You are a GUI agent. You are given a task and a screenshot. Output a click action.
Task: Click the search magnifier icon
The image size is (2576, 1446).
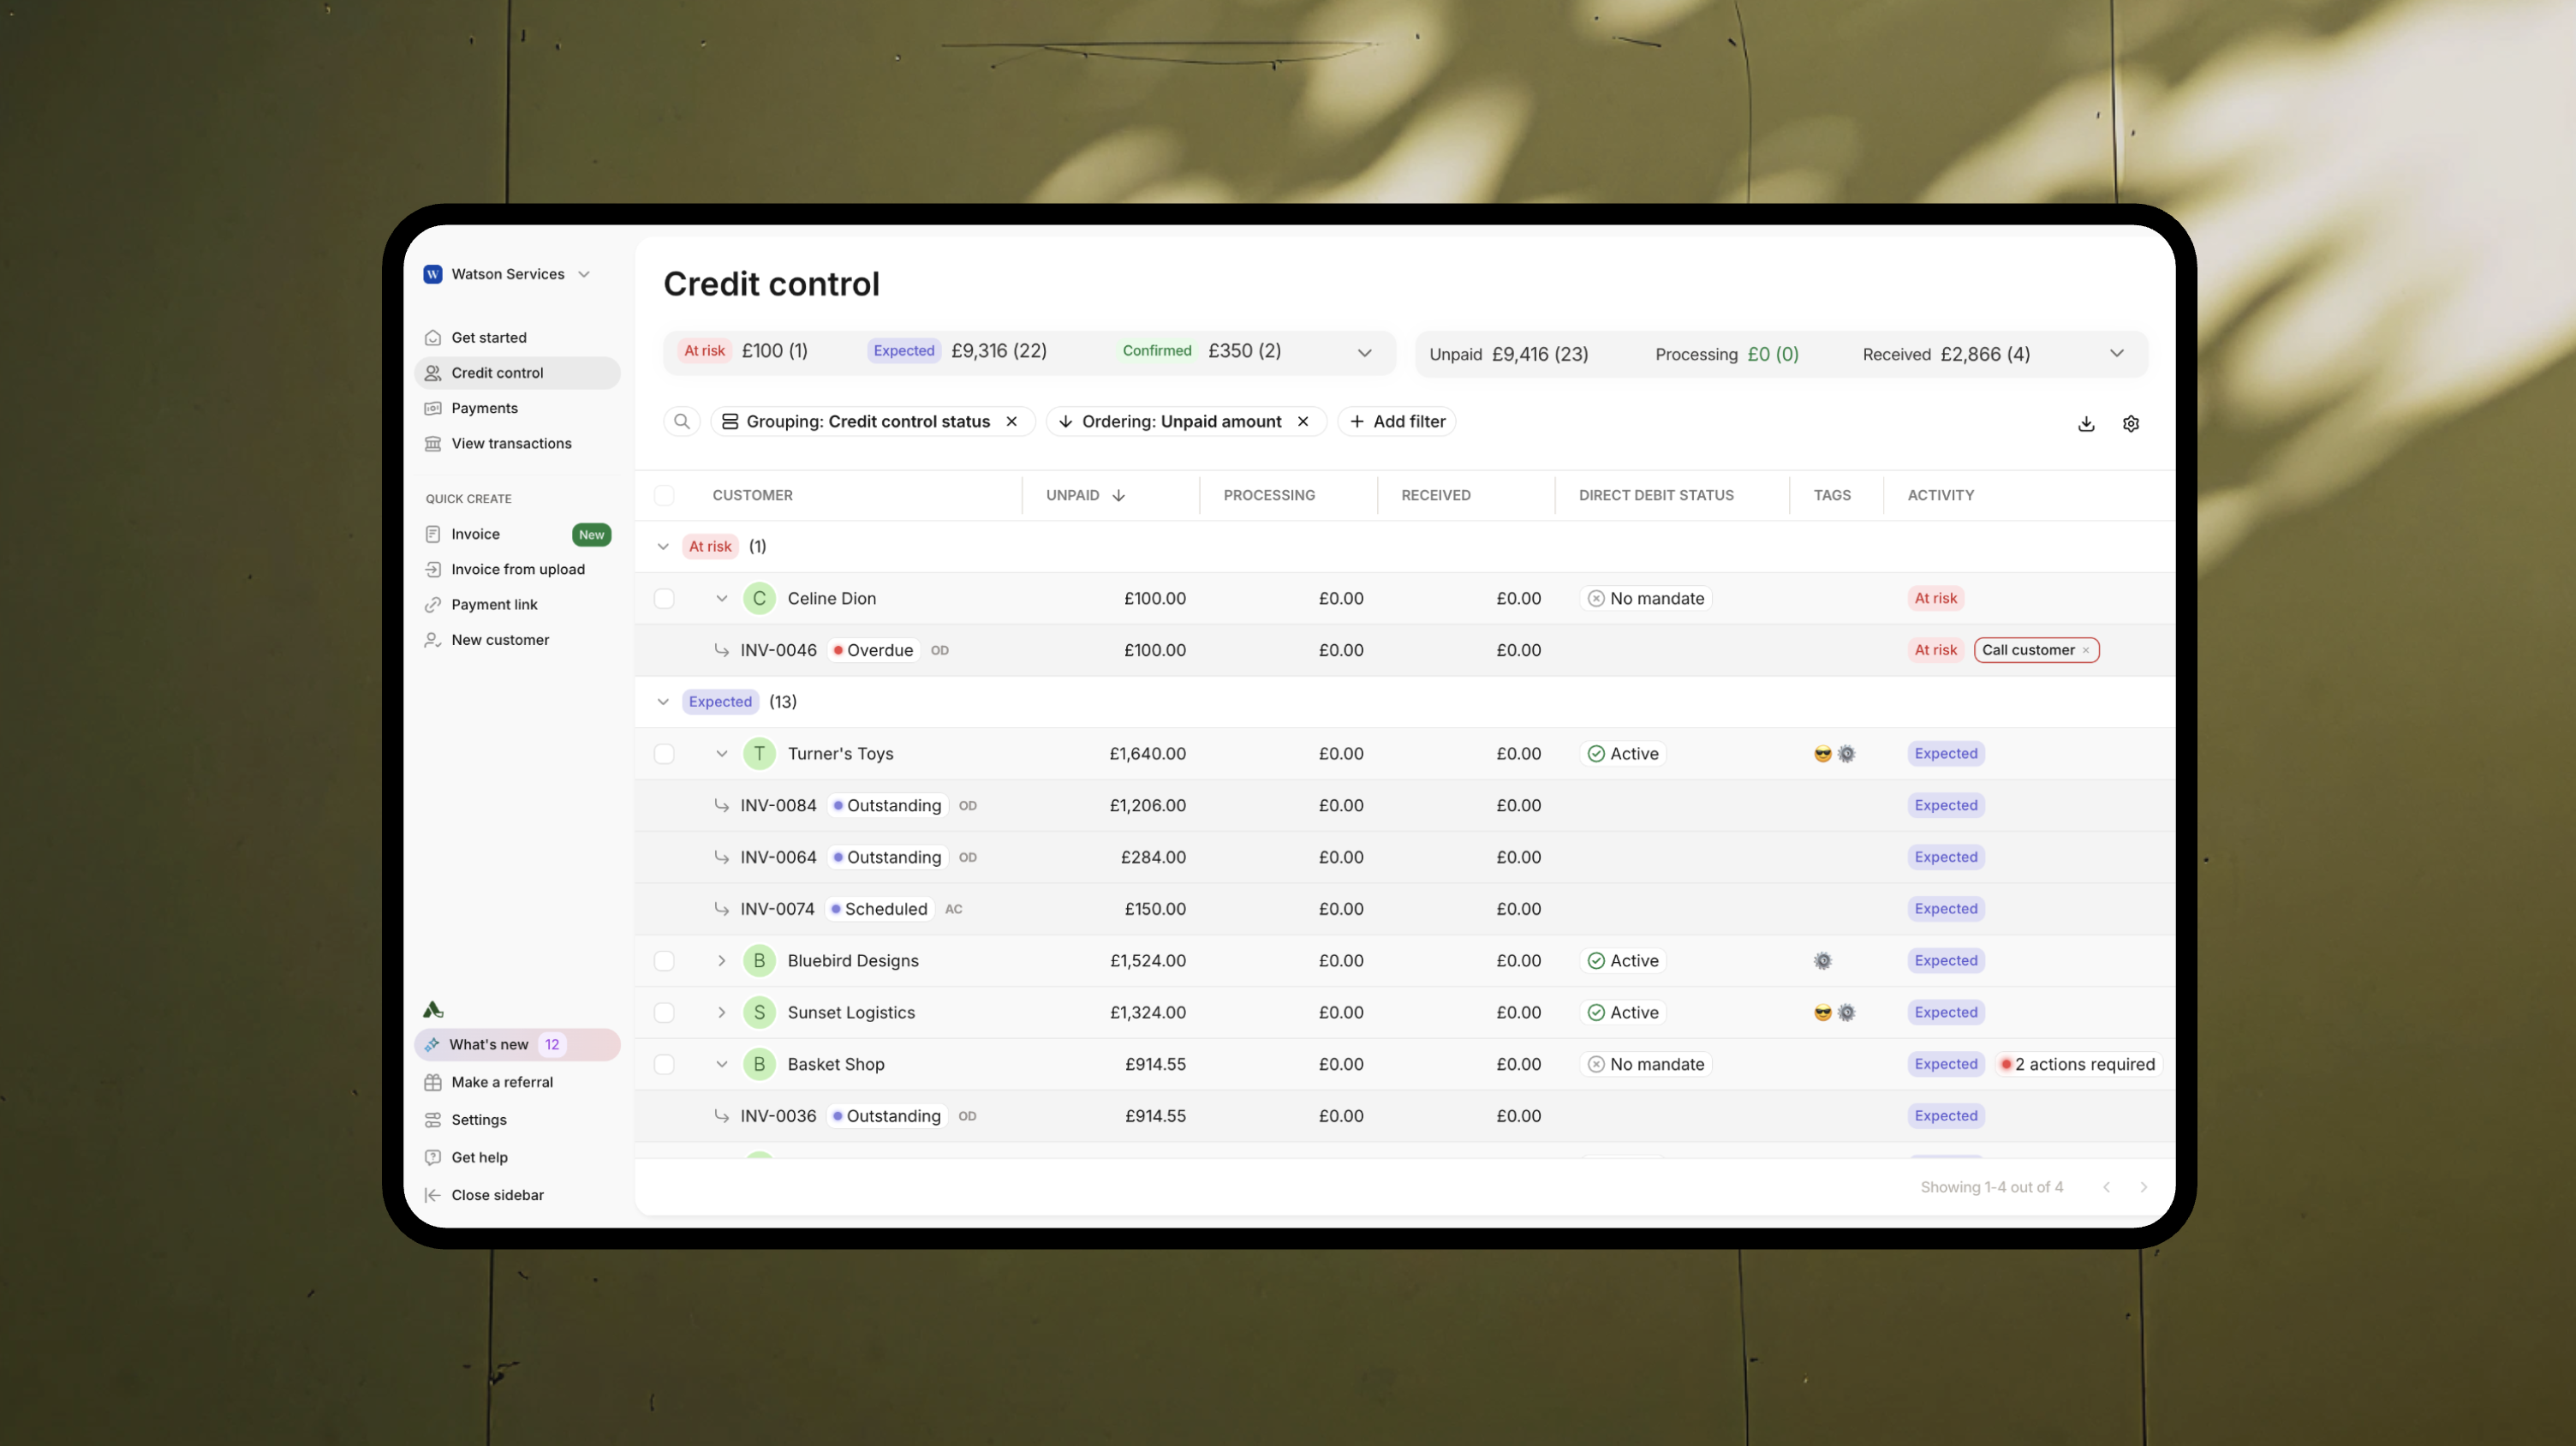coord(681,422)
